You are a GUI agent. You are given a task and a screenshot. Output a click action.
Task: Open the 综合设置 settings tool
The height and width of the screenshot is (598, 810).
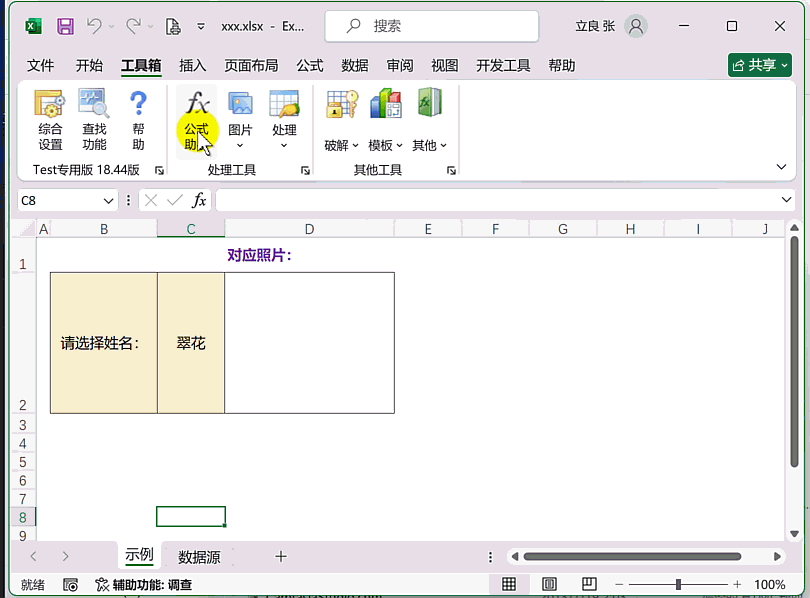[50, 119]
